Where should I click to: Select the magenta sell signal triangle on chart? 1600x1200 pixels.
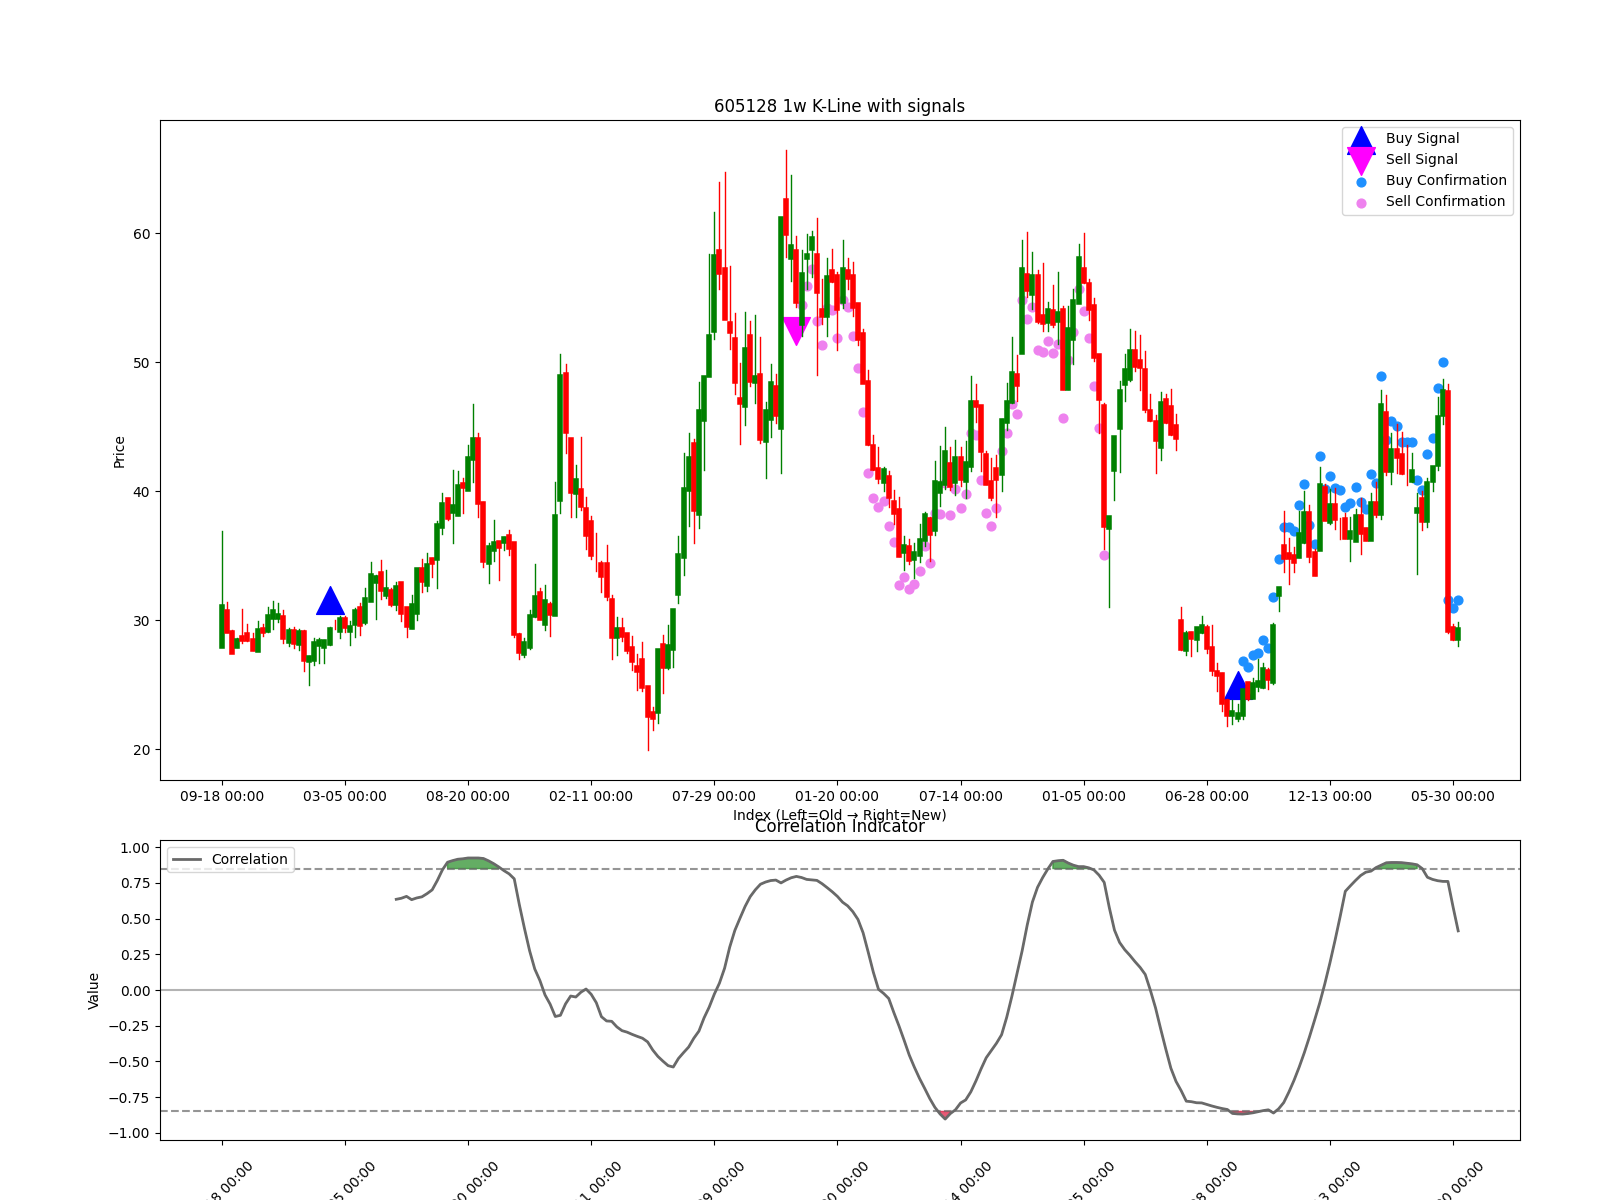point(796,331)
